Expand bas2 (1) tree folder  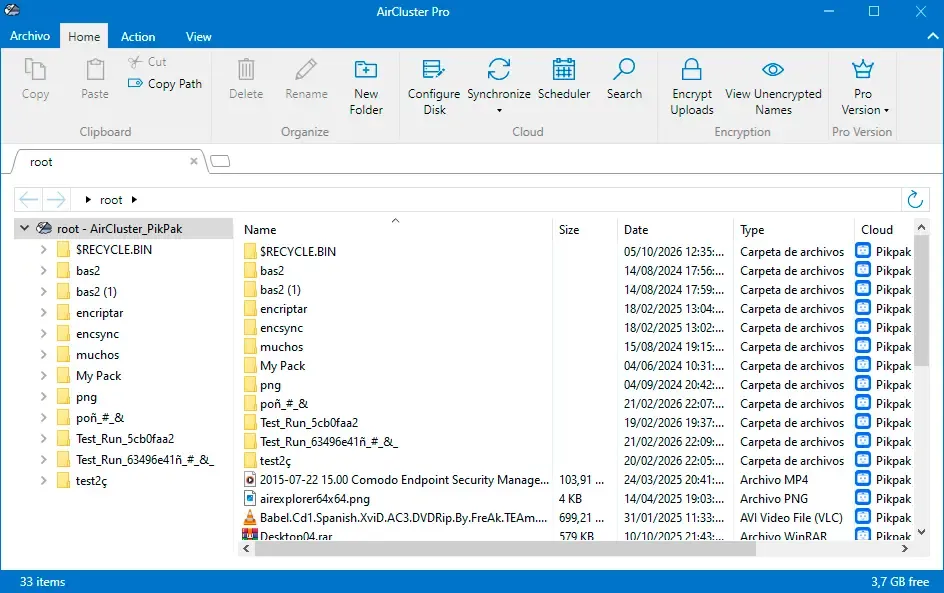click(x=43, y=291)
